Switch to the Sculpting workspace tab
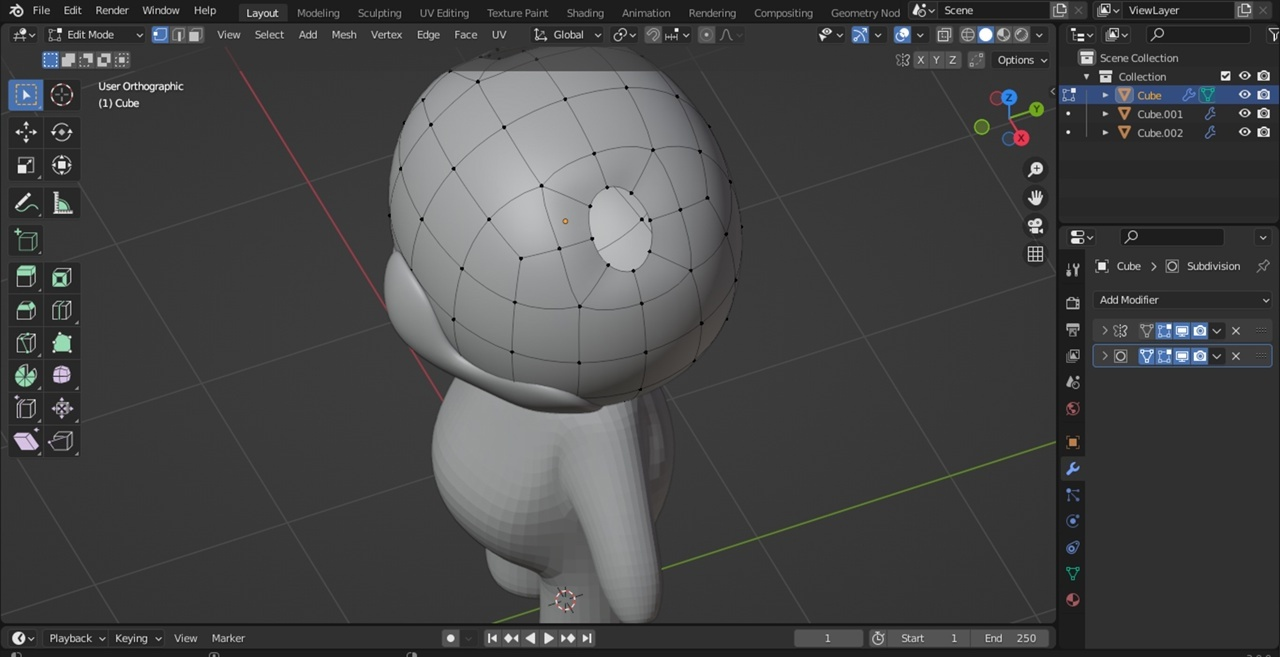1280x657 pixels. tap(379, 13)
